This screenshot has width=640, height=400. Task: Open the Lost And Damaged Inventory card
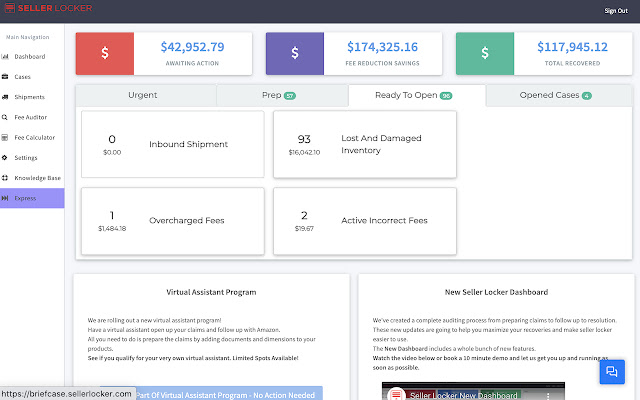365,144
